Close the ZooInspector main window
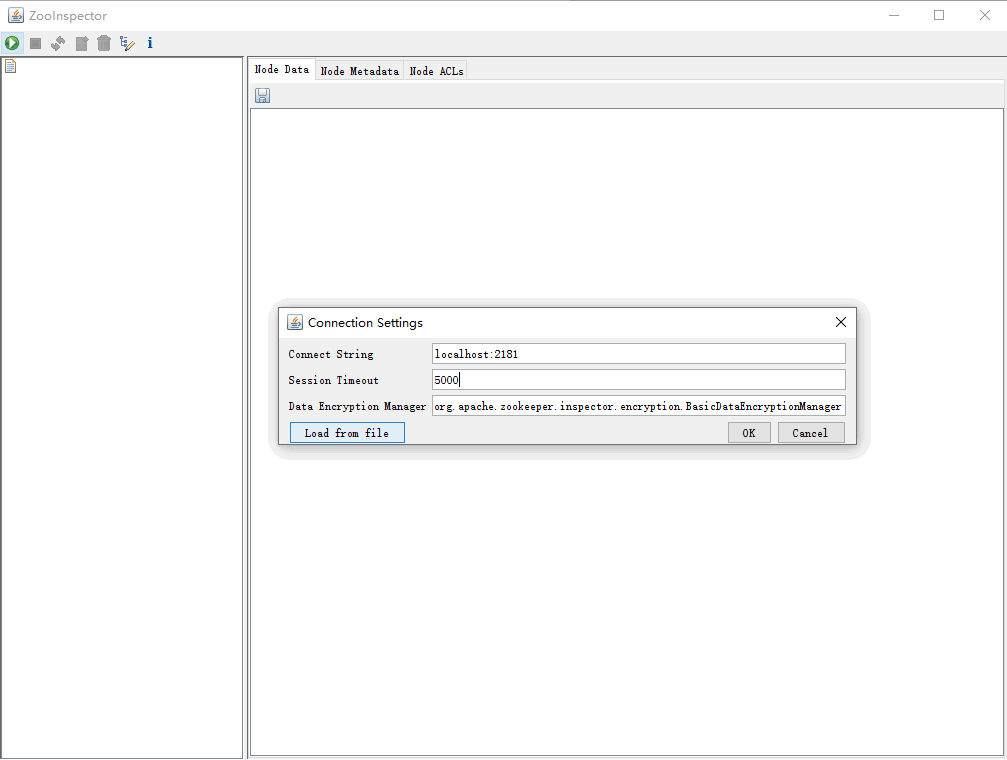 click(985, 15)
